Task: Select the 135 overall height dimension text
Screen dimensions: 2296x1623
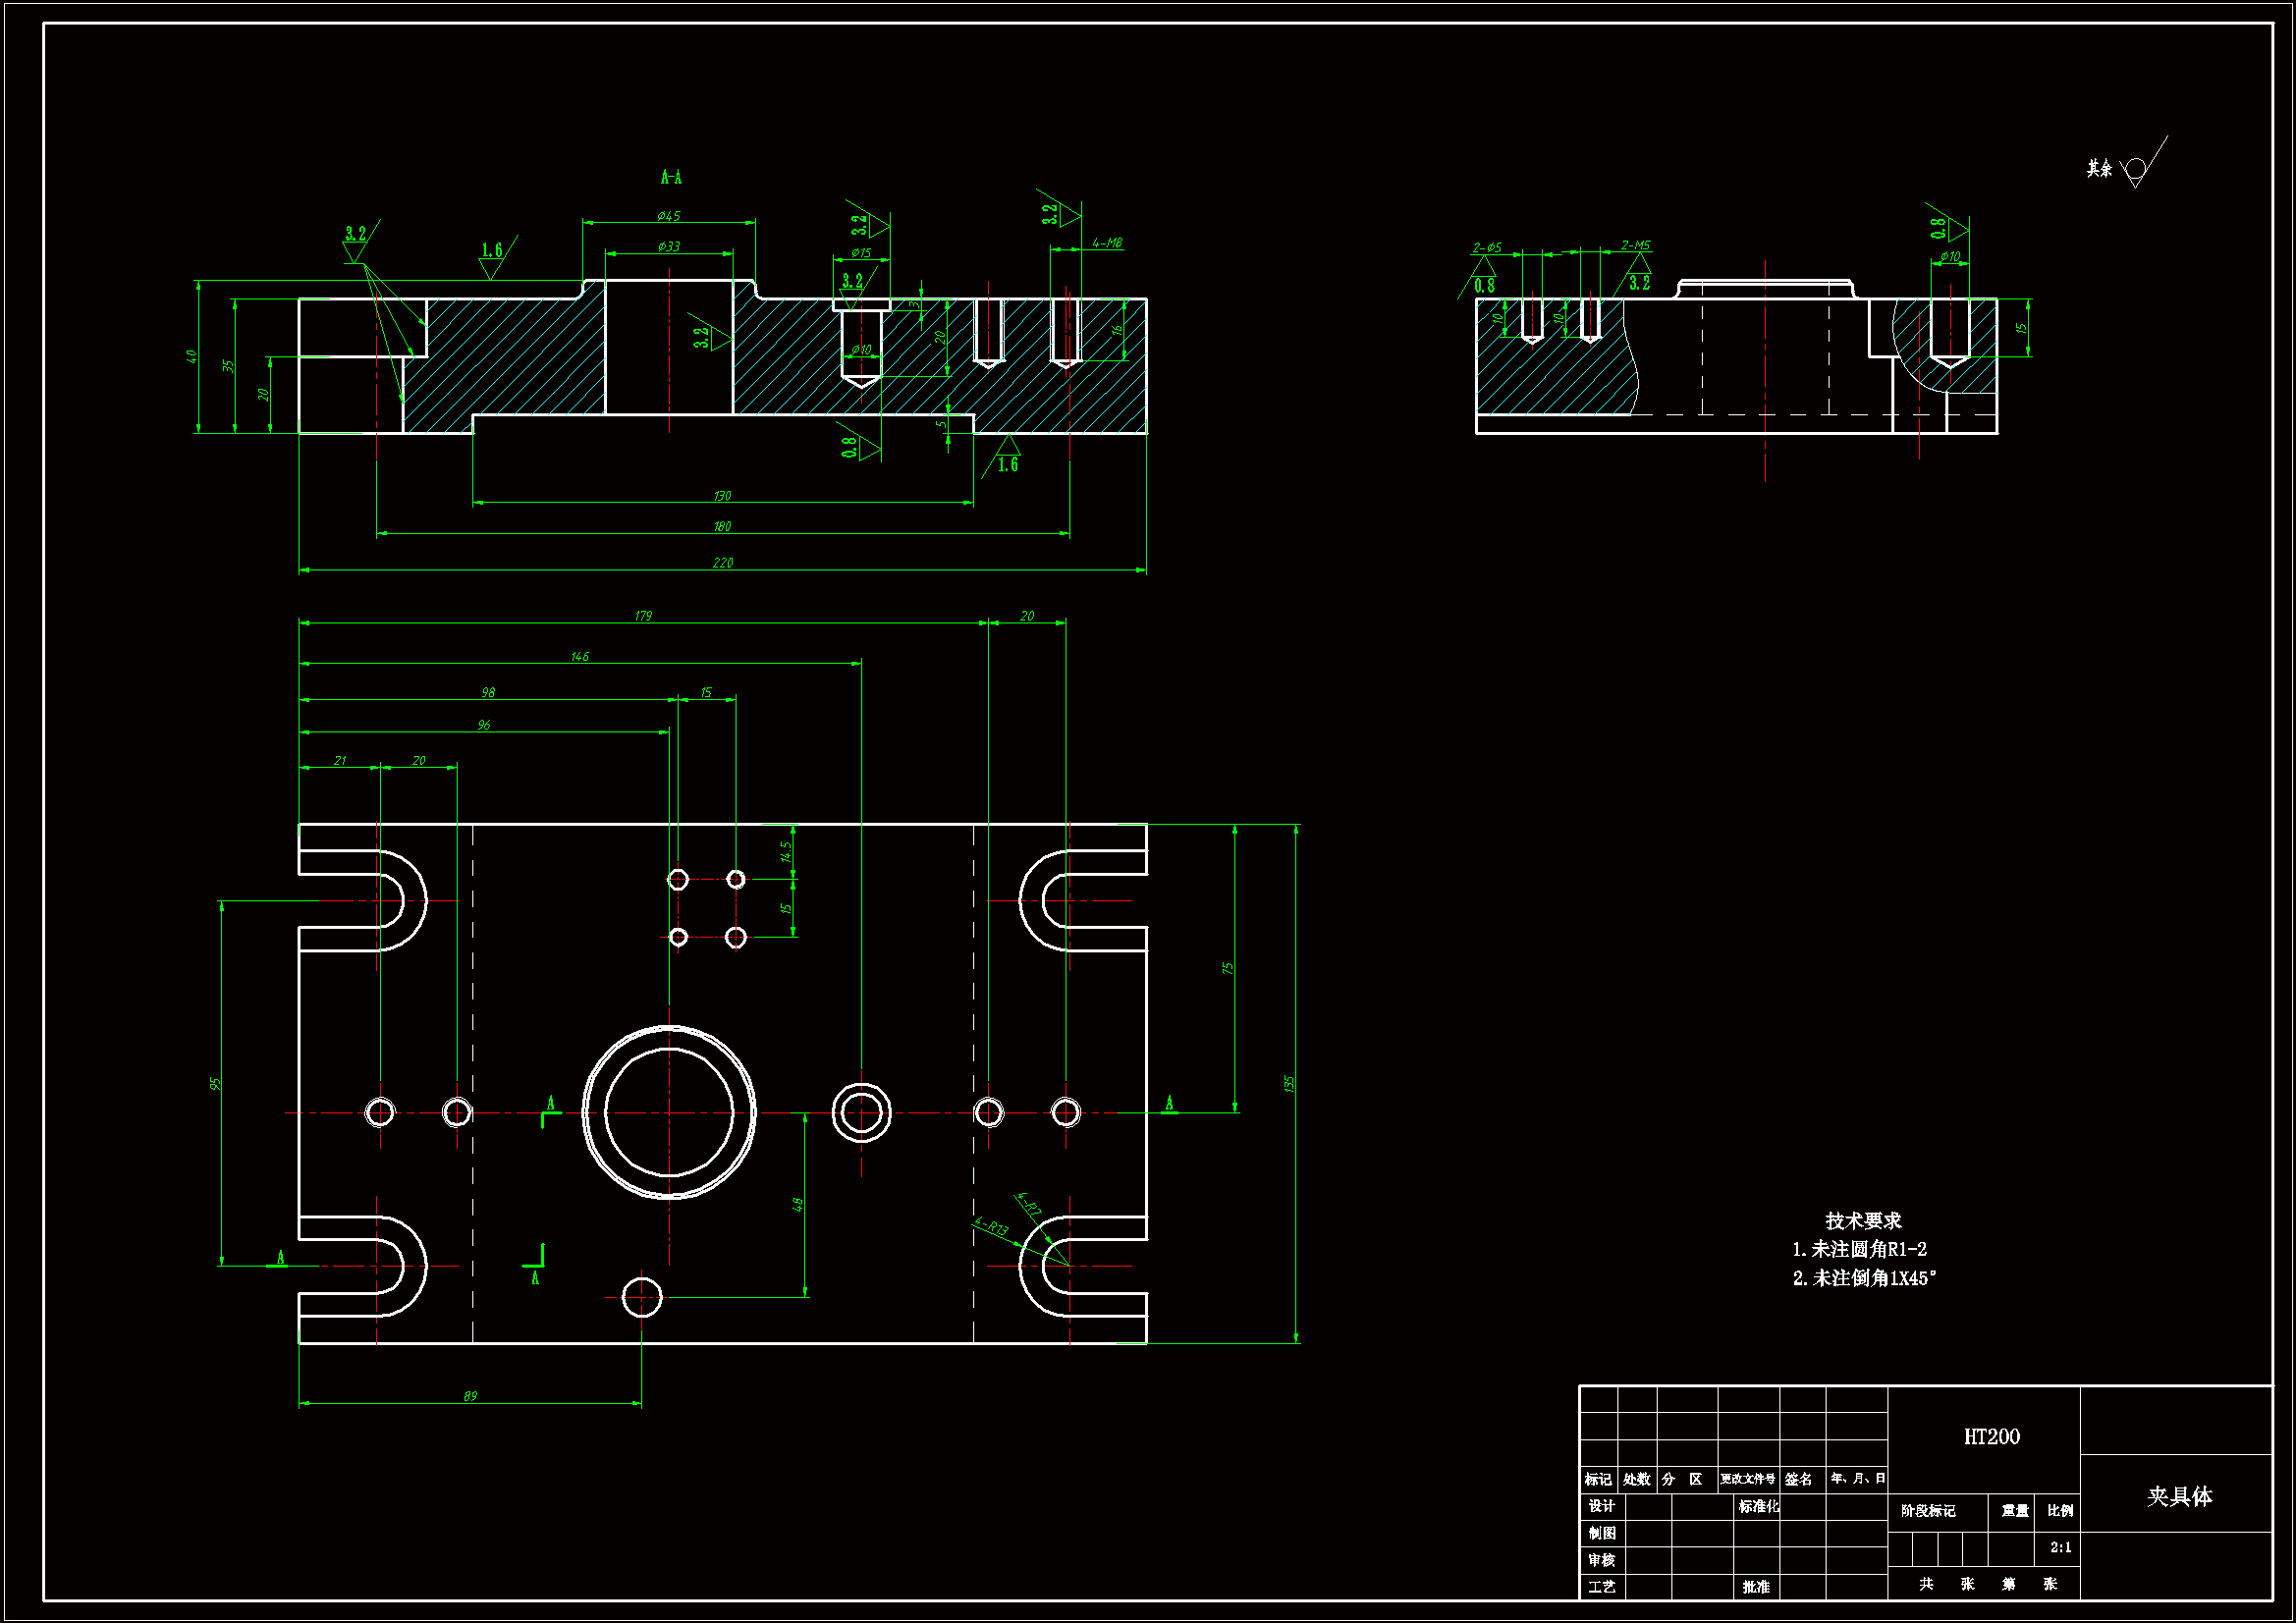Action: click(x=1289, y=1084)
